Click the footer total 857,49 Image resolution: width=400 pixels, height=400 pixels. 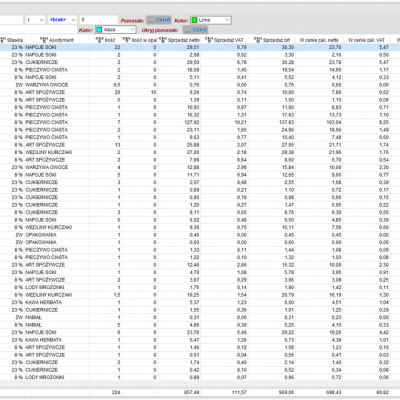192,392
